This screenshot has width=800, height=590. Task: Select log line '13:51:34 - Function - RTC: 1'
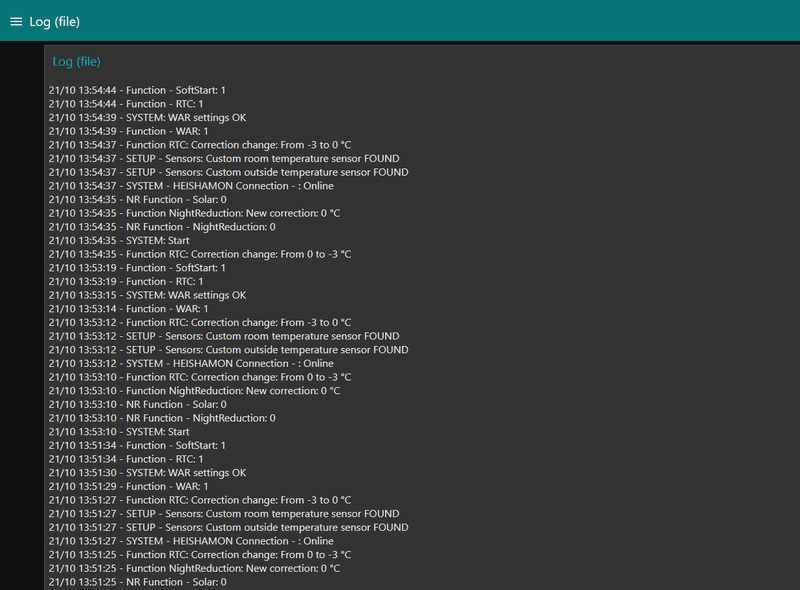(x=126, y=459)
